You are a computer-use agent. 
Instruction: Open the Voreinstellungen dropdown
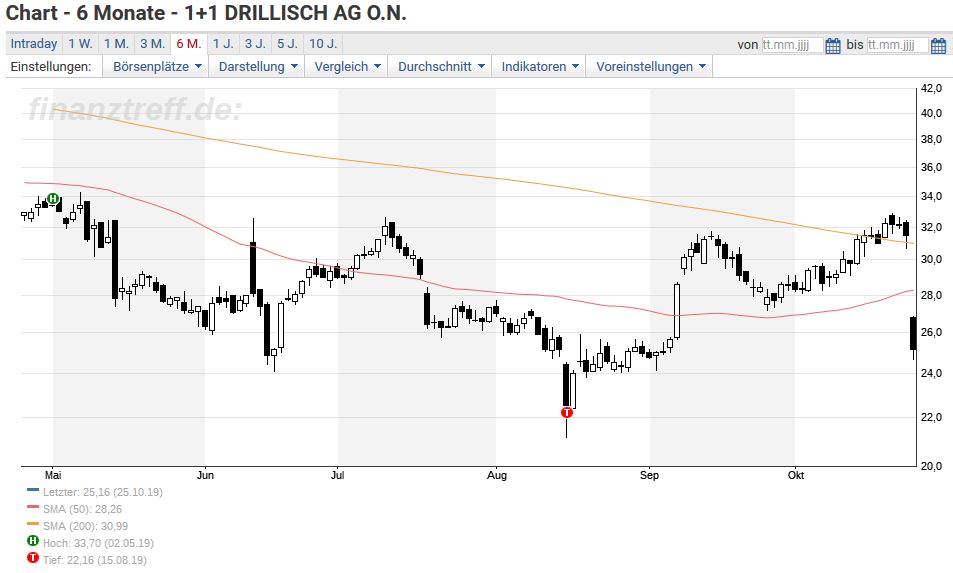(650, 67)
